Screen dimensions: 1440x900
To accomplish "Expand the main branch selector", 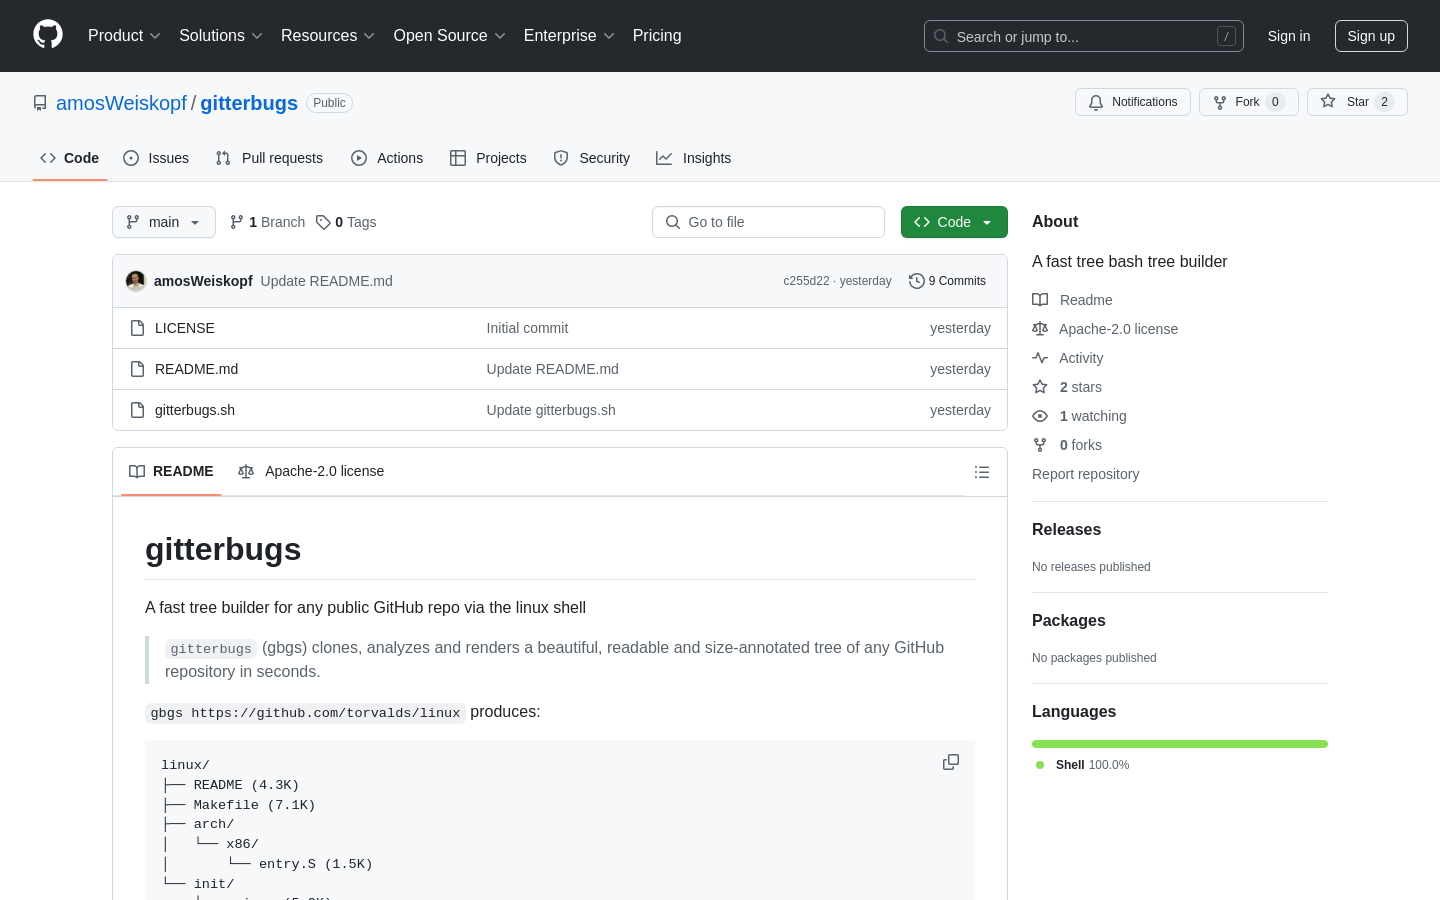I will point(164,222).
